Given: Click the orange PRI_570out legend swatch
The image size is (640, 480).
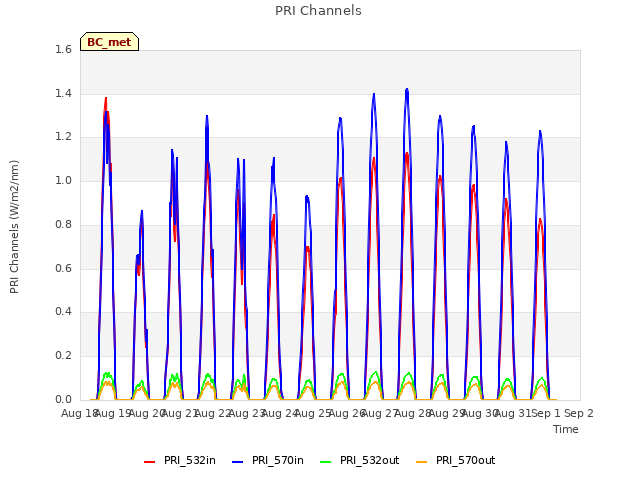Looking at the screenshot, I should coord(422,462).
